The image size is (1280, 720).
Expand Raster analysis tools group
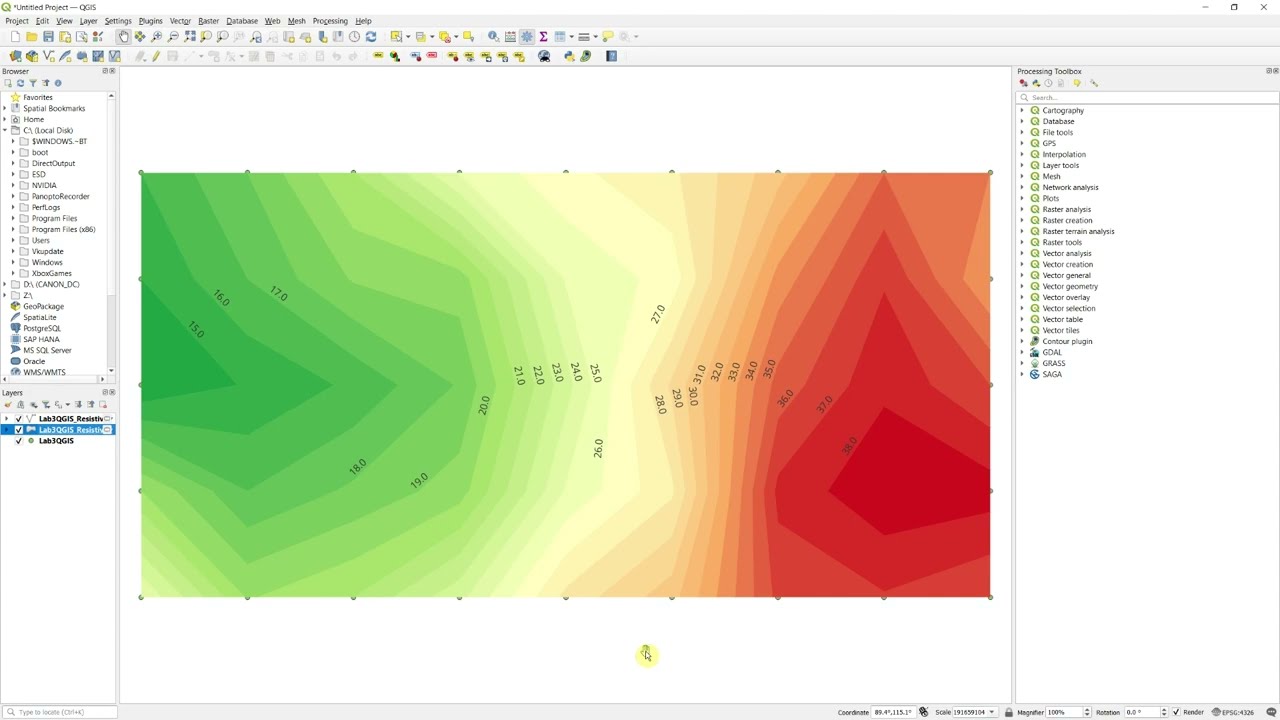pos(1022,209)
